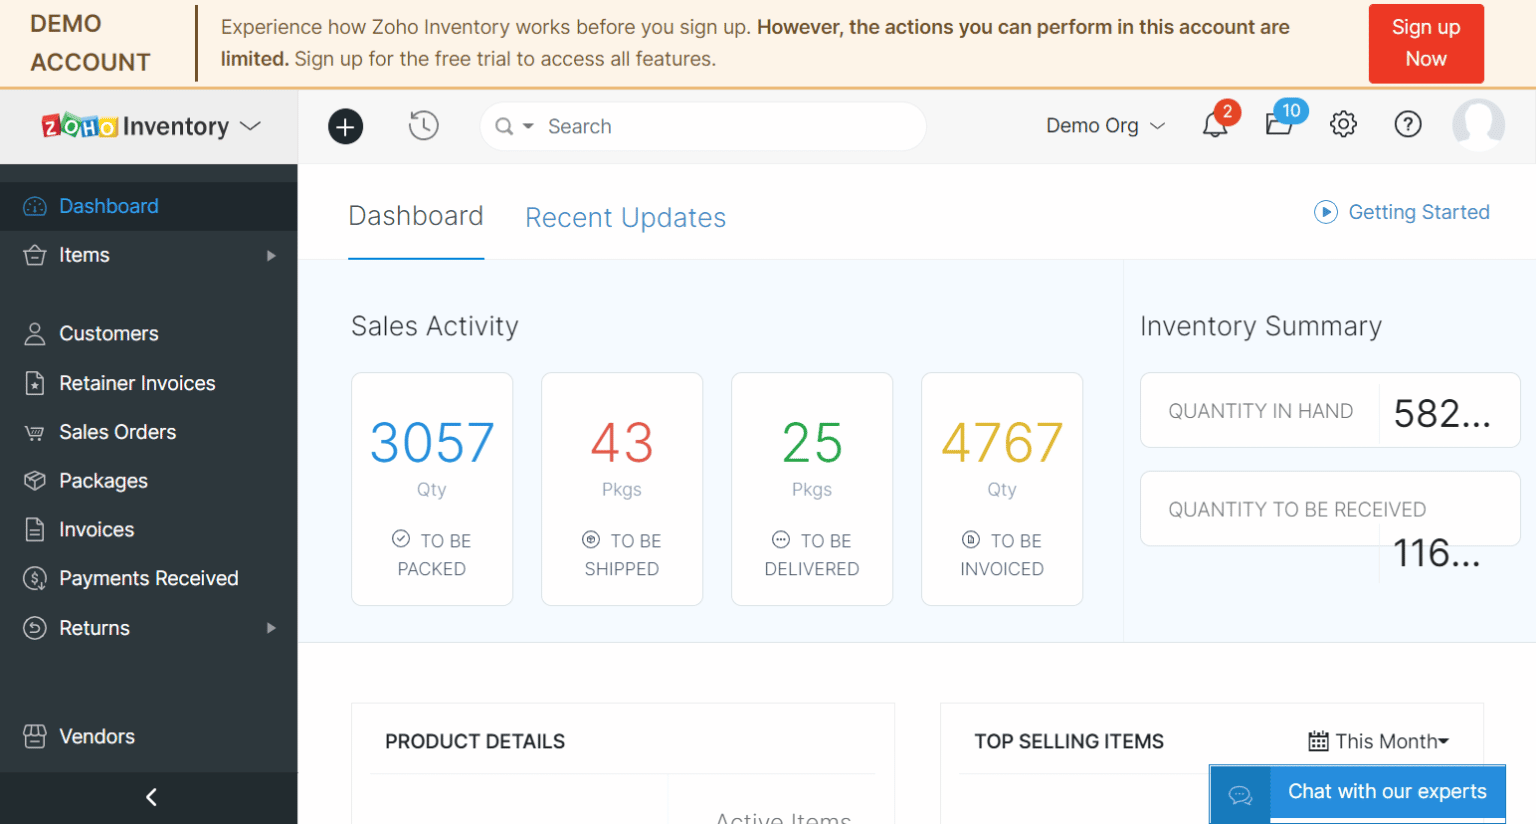Open the quick create plus menu

click(345, 126)
